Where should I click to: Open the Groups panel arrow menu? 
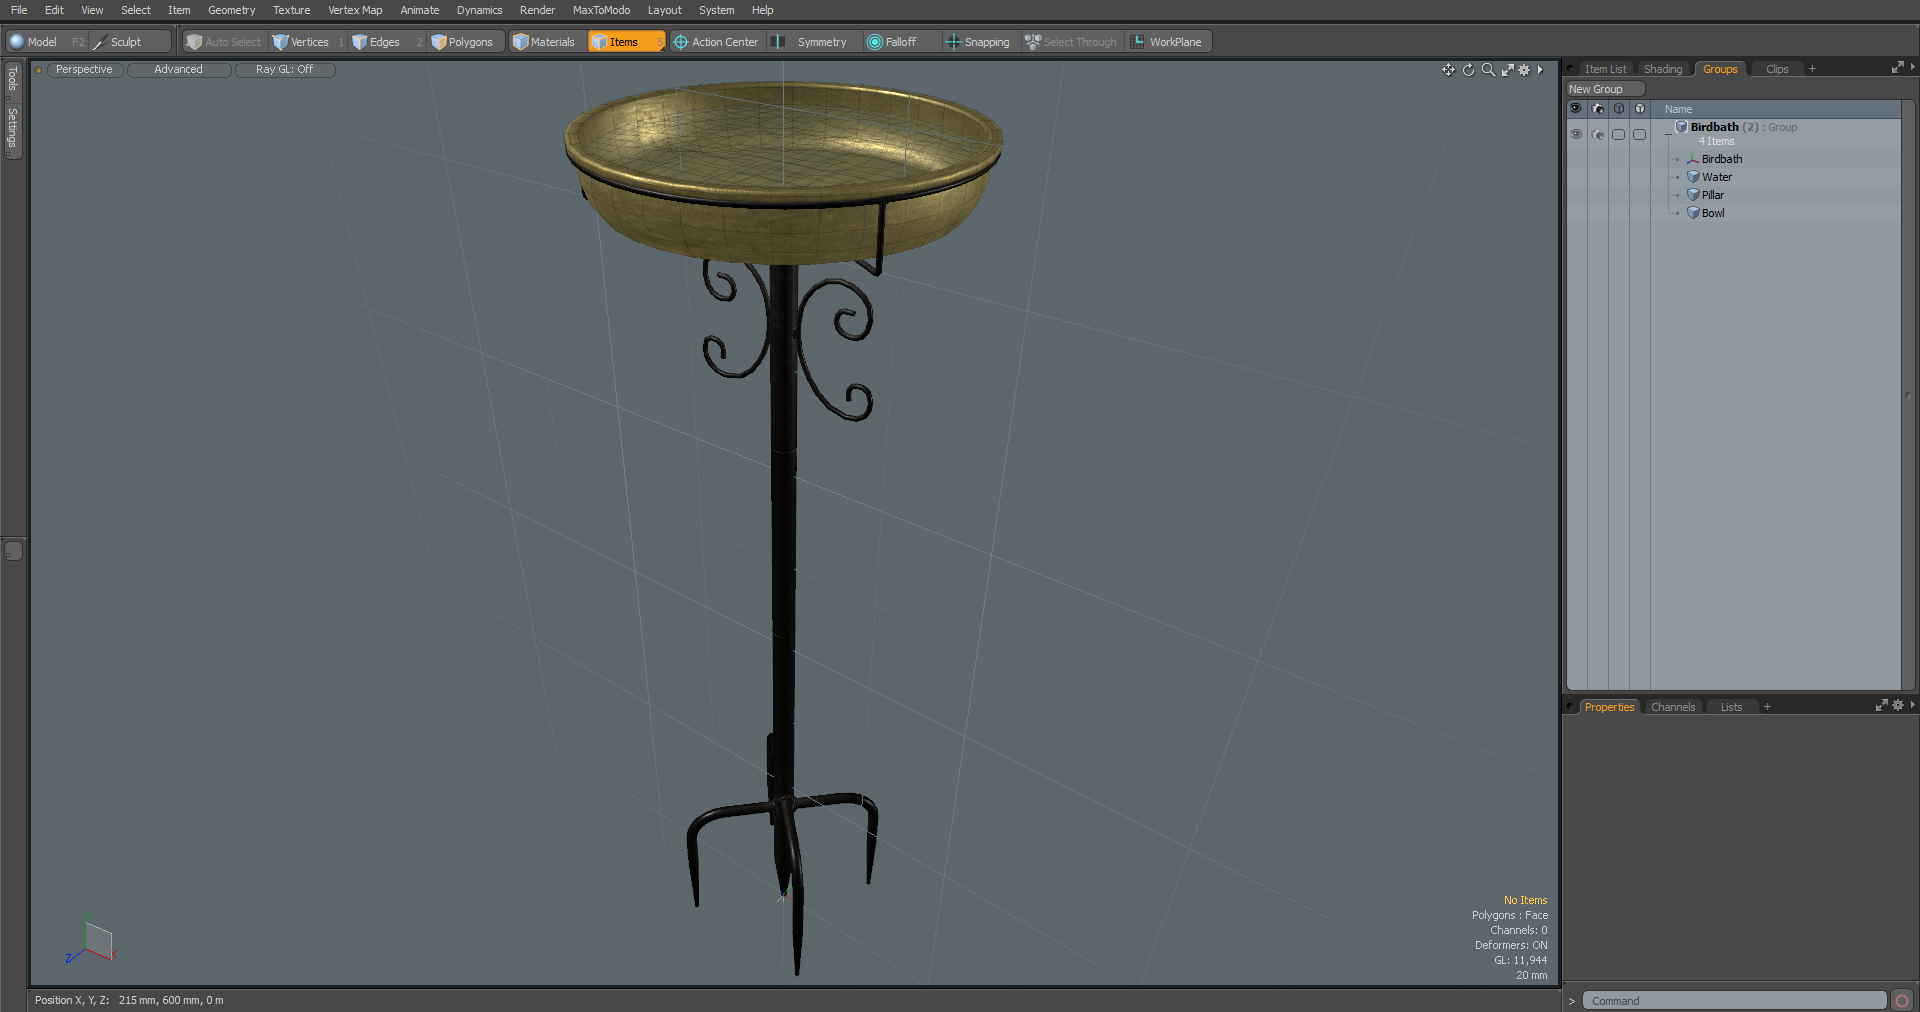point(1912,67)
